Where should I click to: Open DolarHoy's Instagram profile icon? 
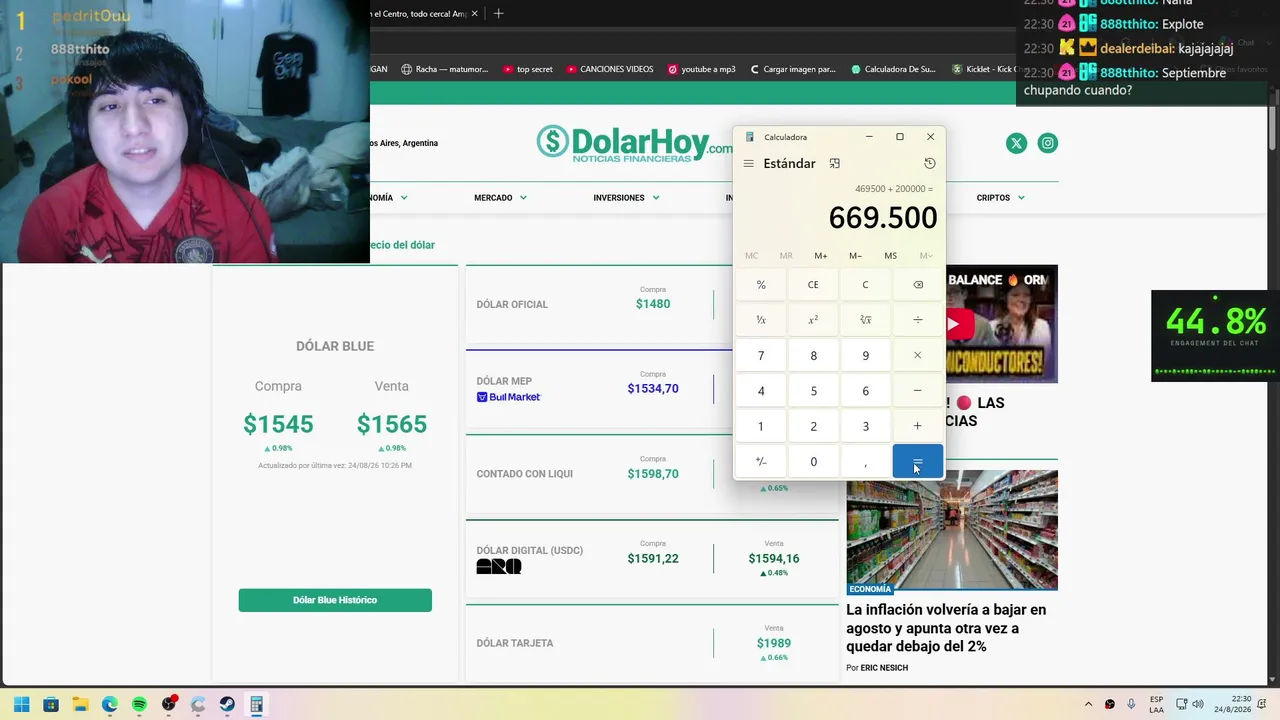point(1048,143)
